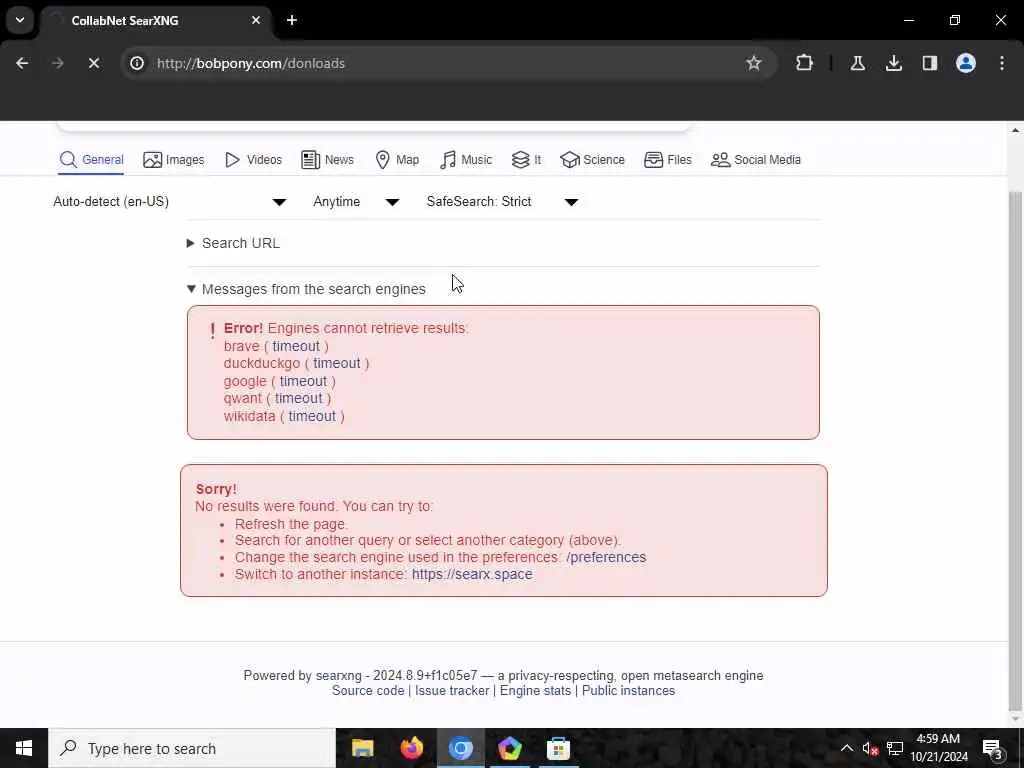
Task: Open Firefox from the taskbar
Action: [411, 748]
